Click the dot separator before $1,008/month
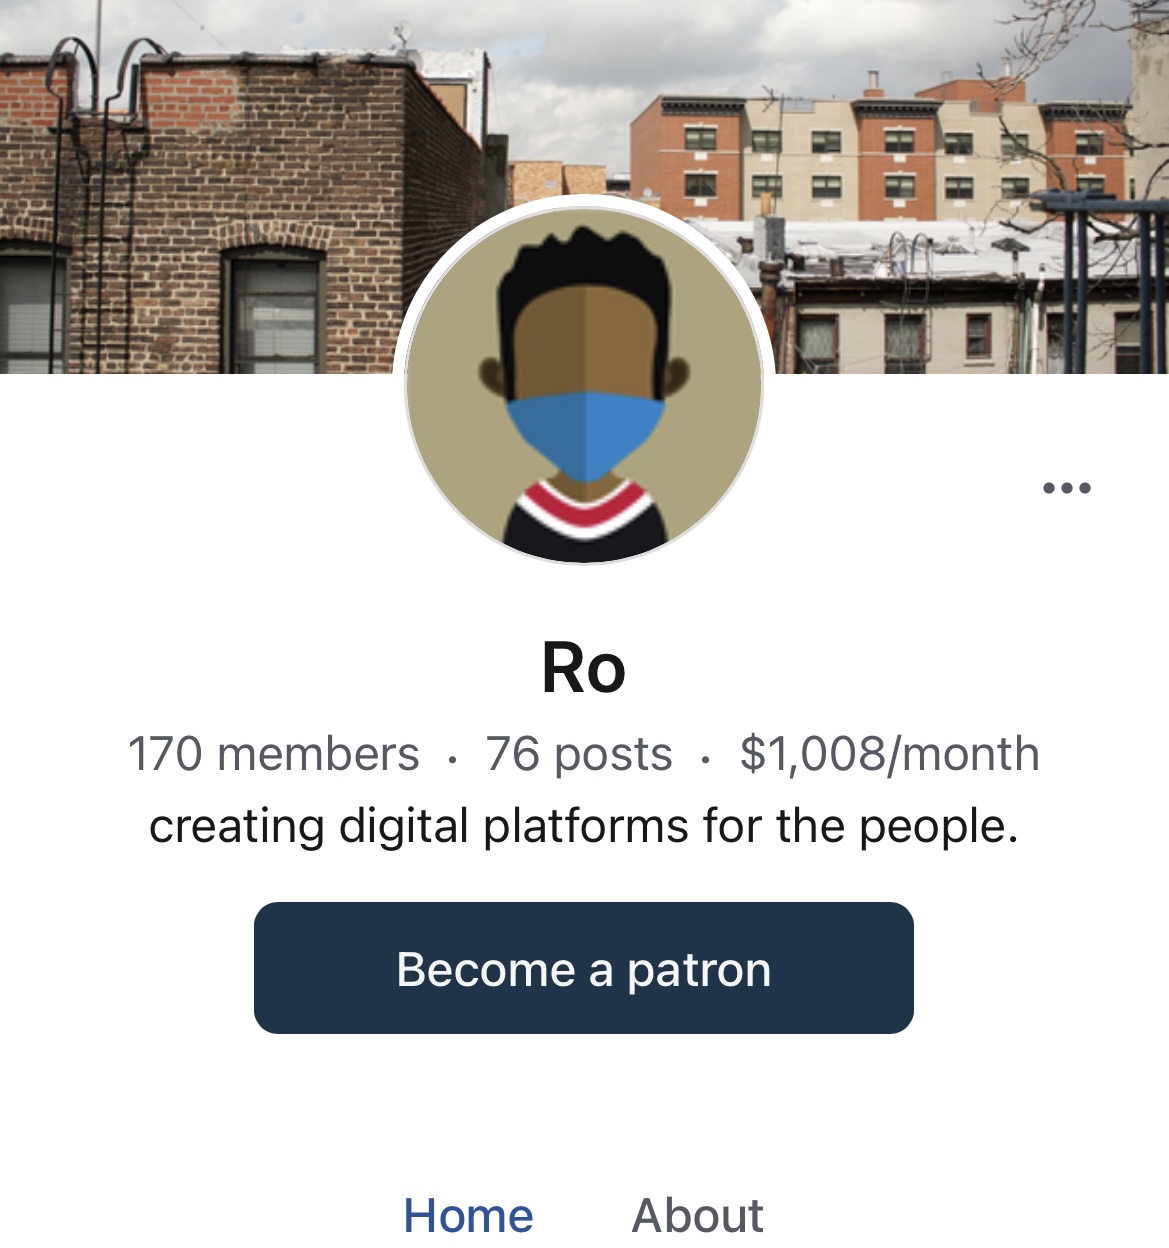1169x1248 pixels. [706, 761]
